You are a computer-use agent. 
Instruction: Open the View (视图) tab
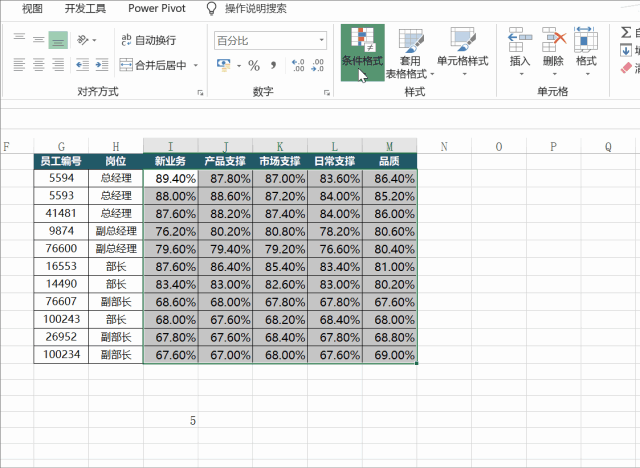click(x=33, y=8)
